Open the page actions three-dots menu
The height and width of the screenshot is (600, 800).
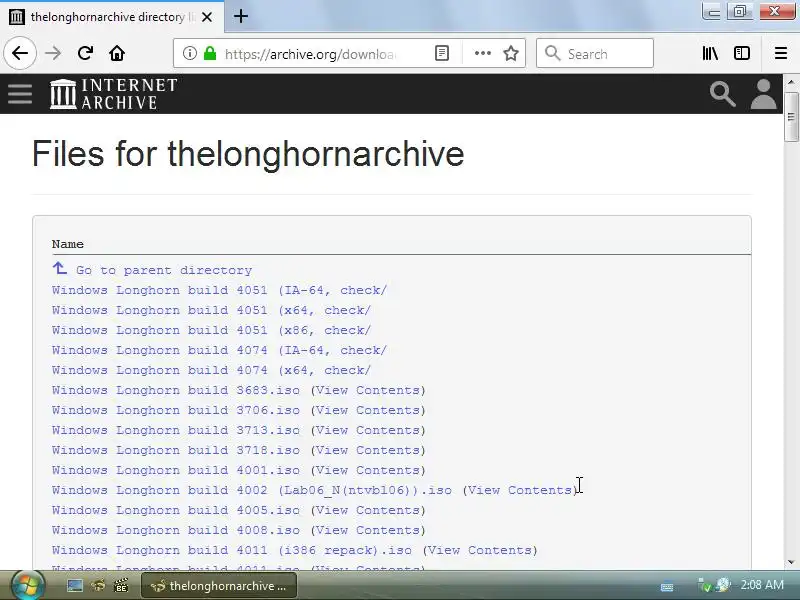point(483,53)
